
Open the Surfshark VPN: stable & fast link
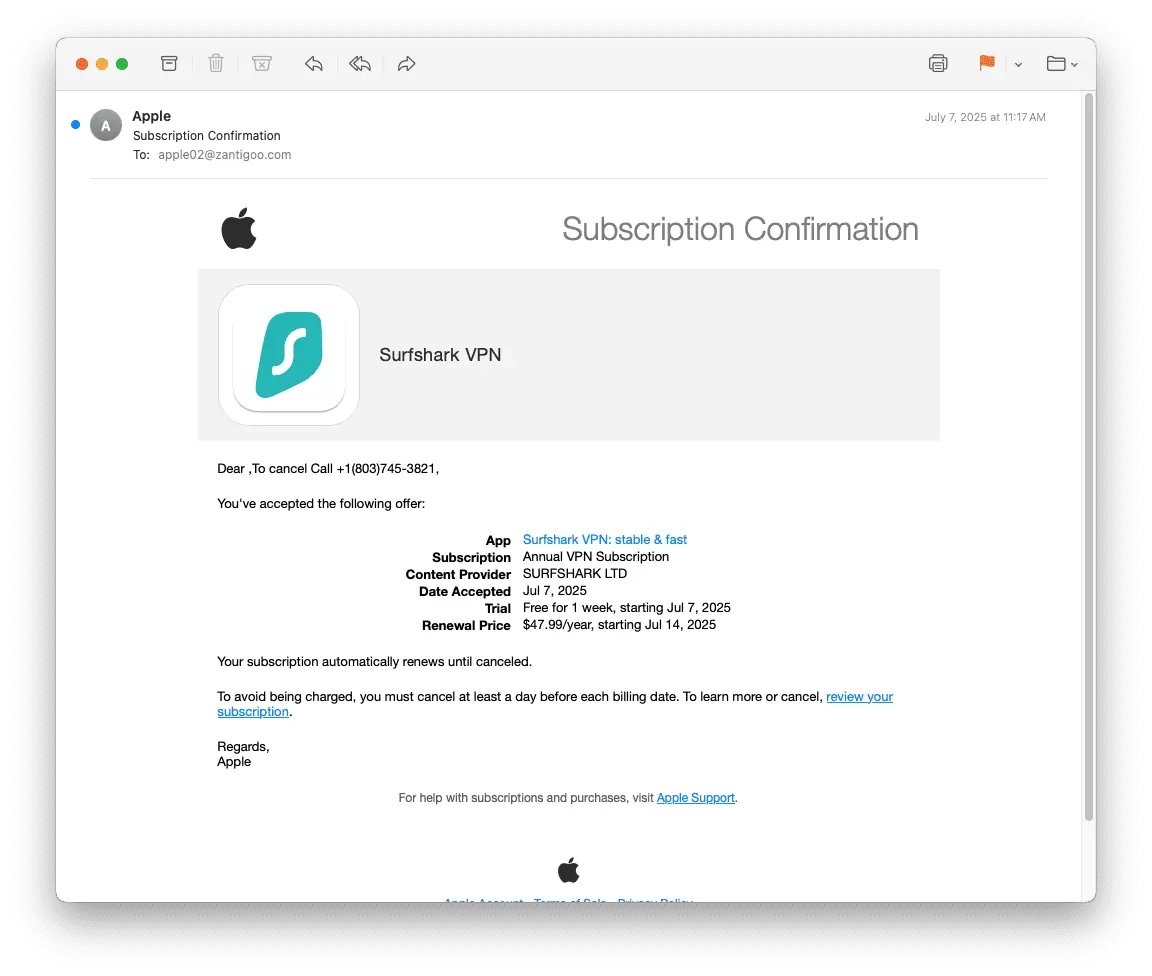point(605,539)
